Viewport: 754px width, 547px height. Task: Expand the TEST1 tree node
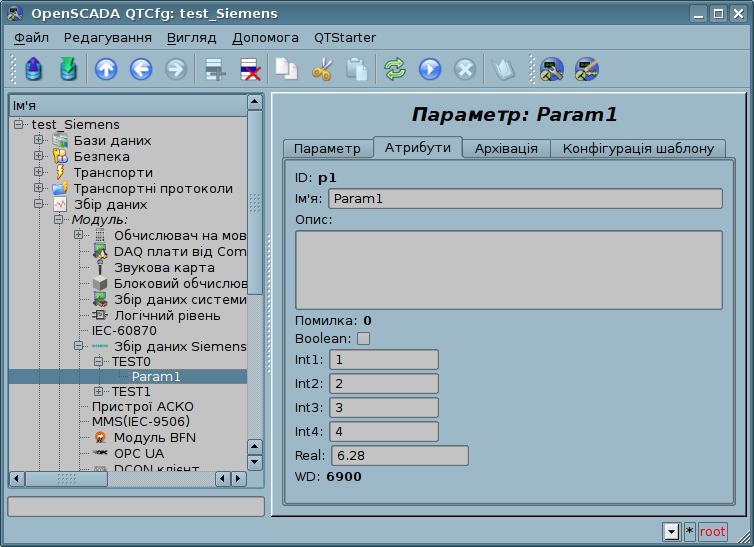tap(98, 391)
